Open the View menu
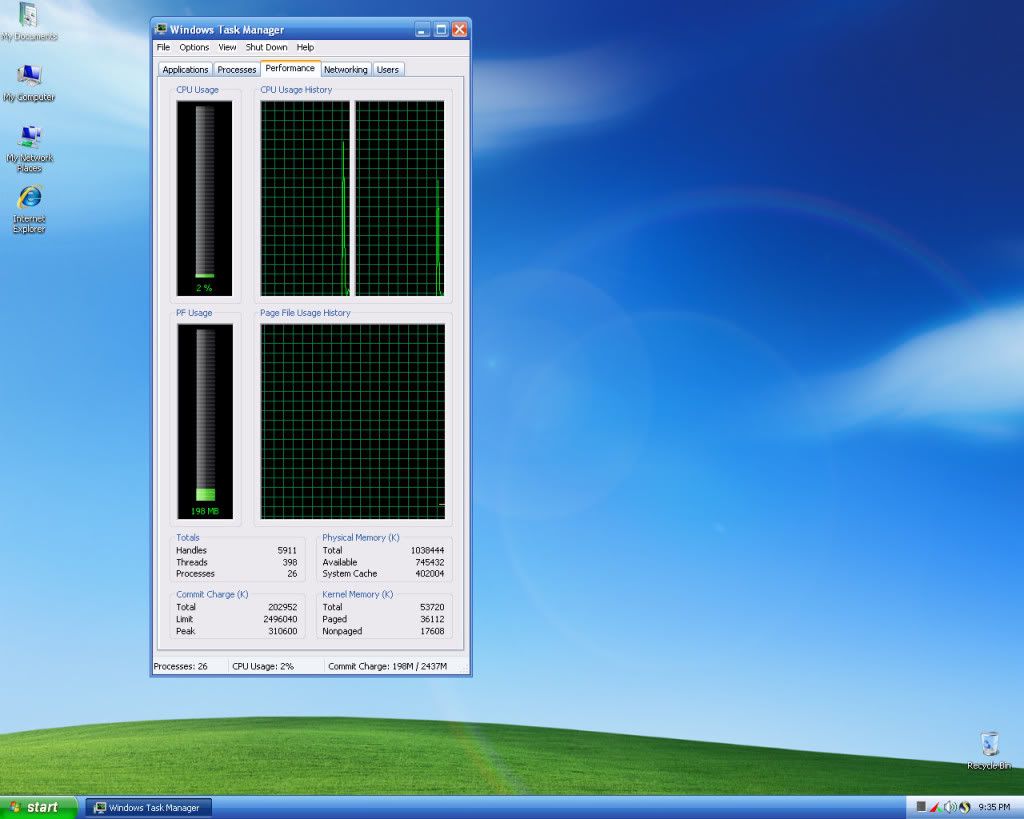 [227, 47]
